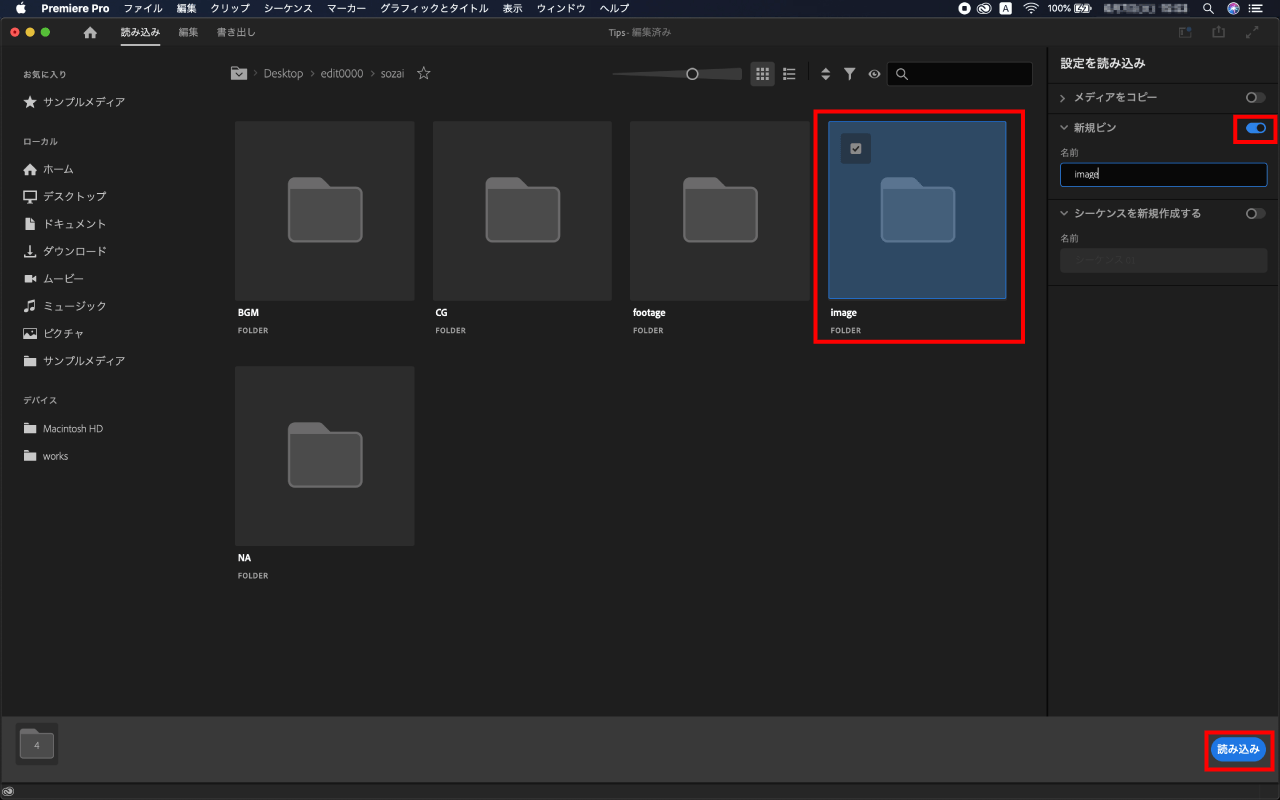This screenshot has width=1280, height=800.
Task: Select the BGM folder thumbnail
Action: tap(325, 211)
